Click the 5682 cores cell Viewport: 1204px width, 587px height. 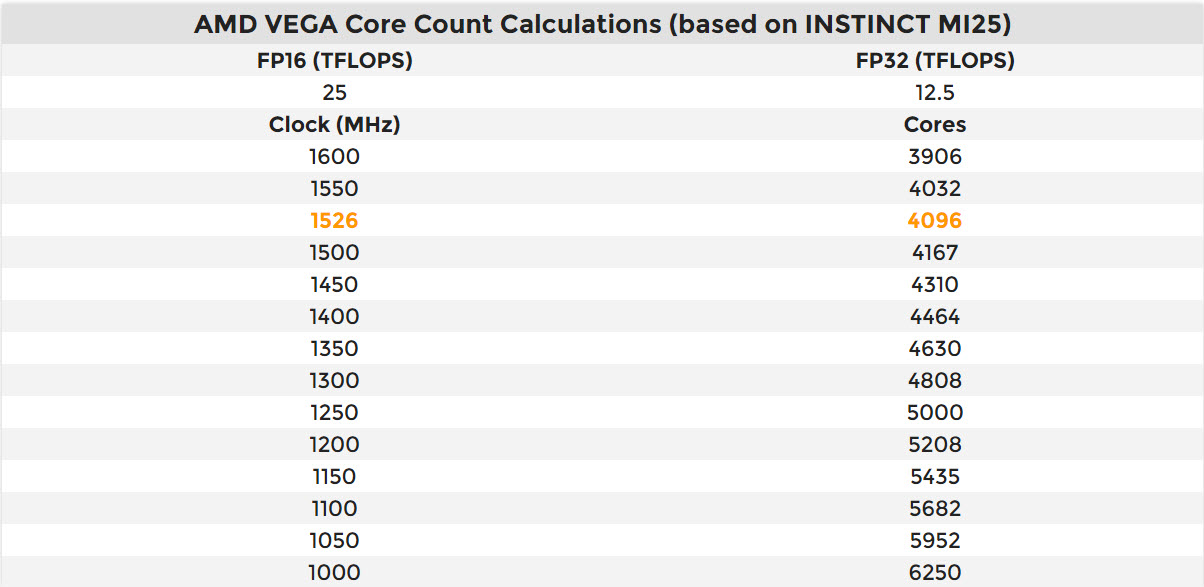[x=935, y=509]
